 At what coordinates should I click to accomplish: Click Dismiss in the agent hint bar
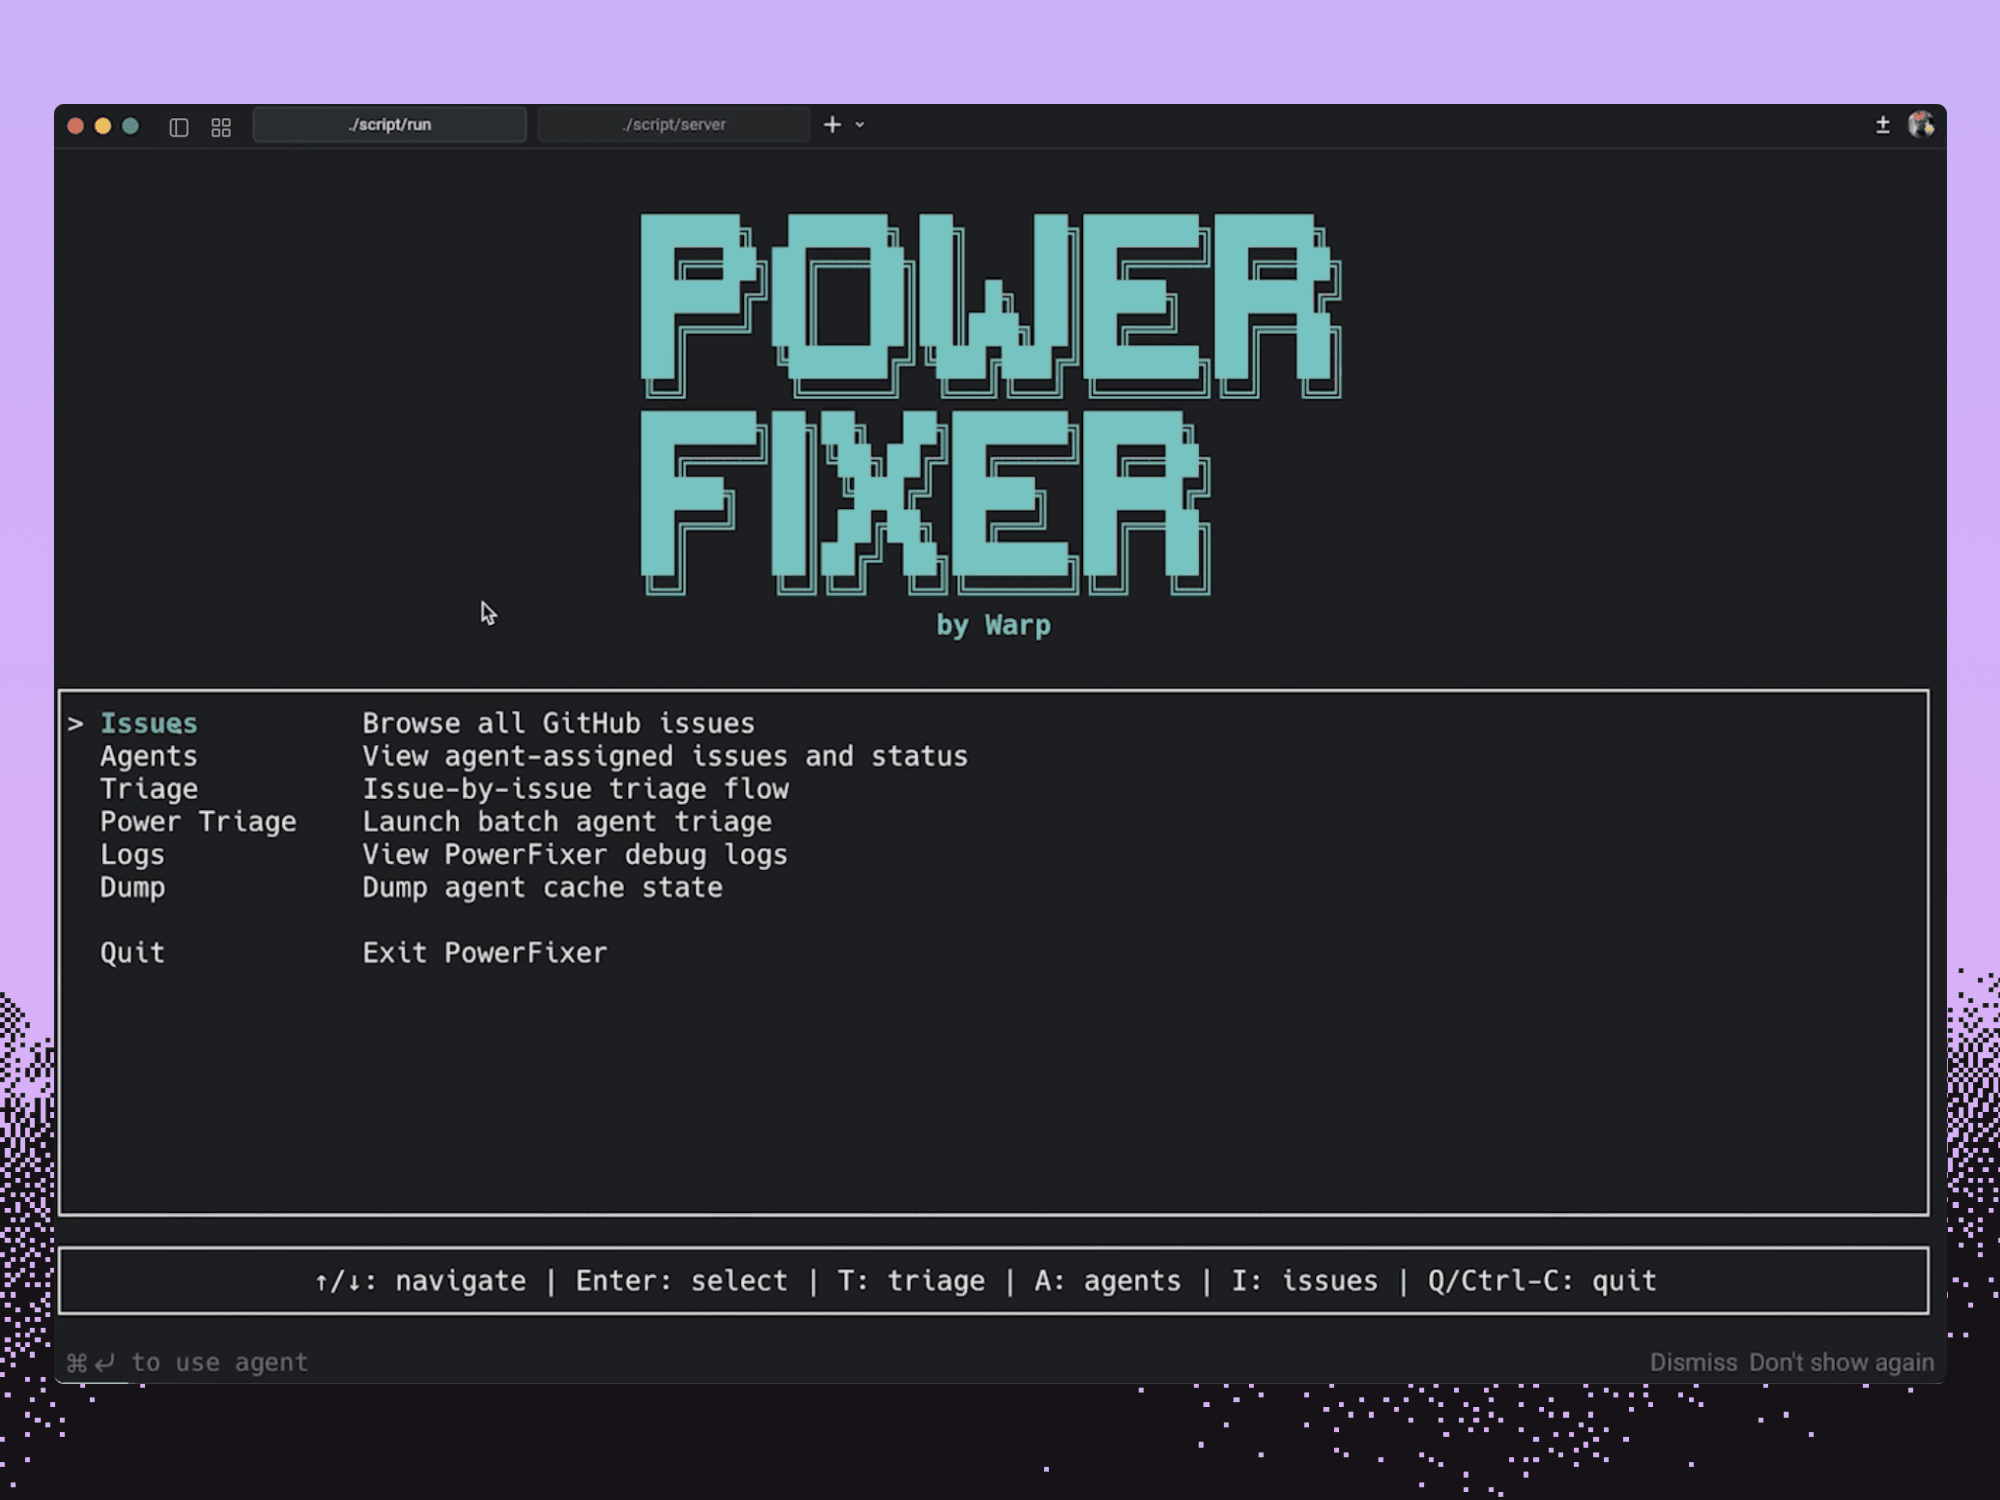click(x=1693, y=1362)
